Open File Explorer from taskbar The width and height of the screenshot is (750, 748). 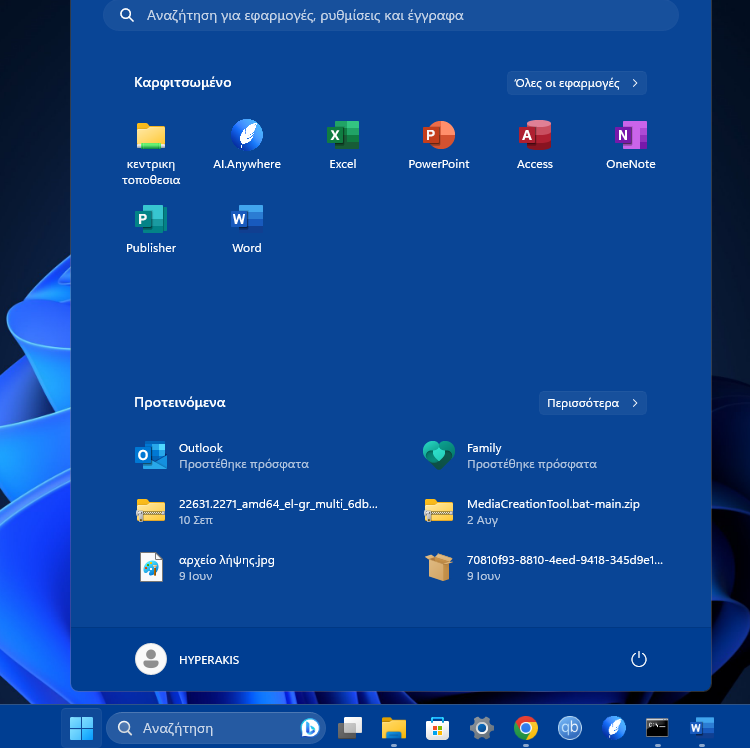tap(394, 728)
